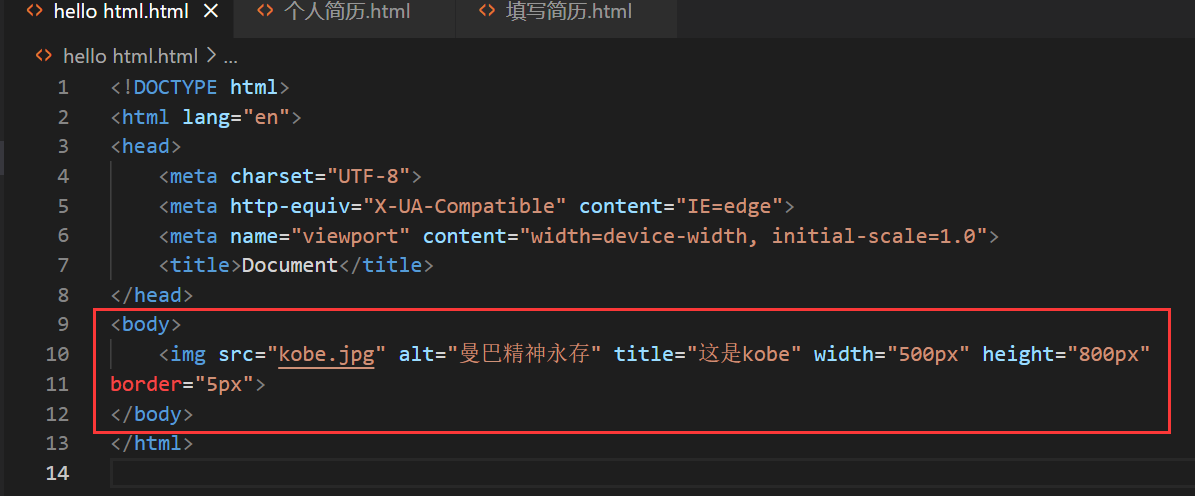Click the alt text "曼巴精神永存"

(525, 354)
